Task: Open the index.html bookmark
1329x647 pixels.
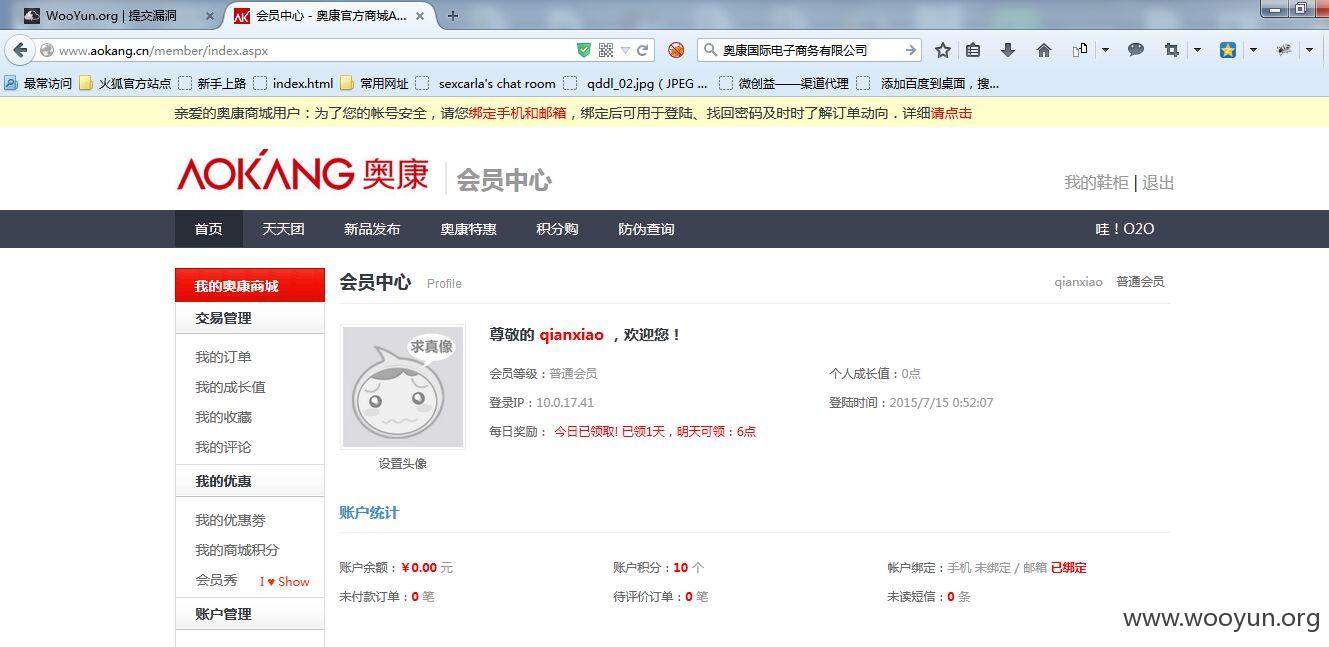Action: click(x=294, y=83)
